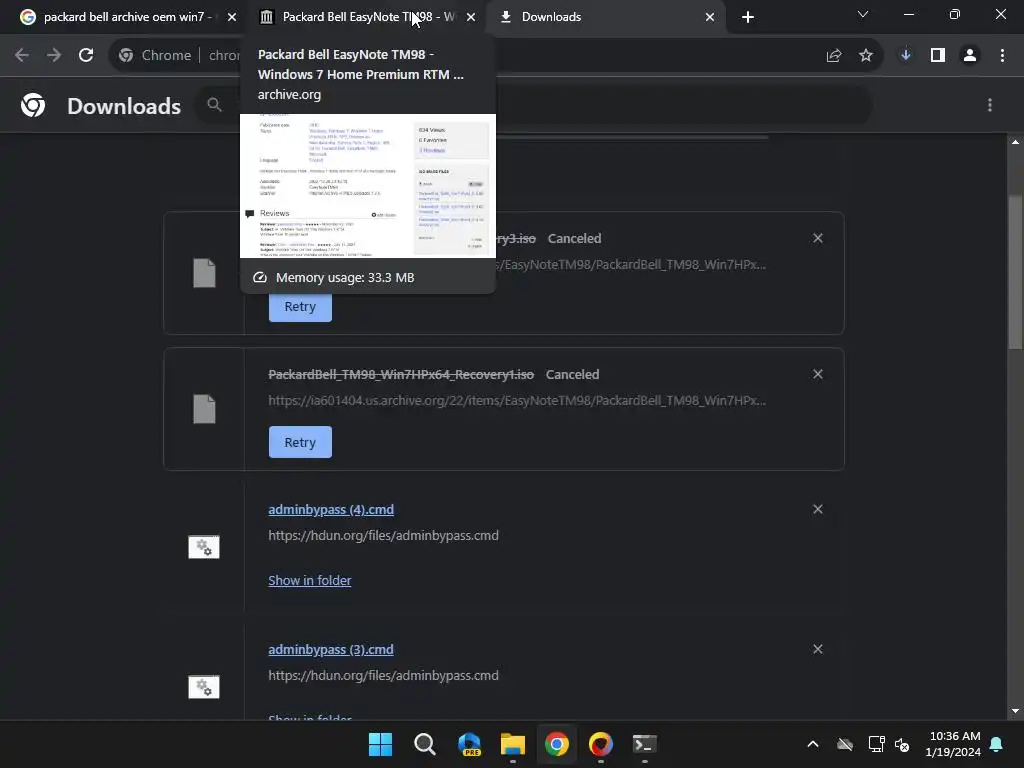Click the Chrome site info chip
Image resolution: width=1024 pixels, height=768 pixels.
[155, 56]
